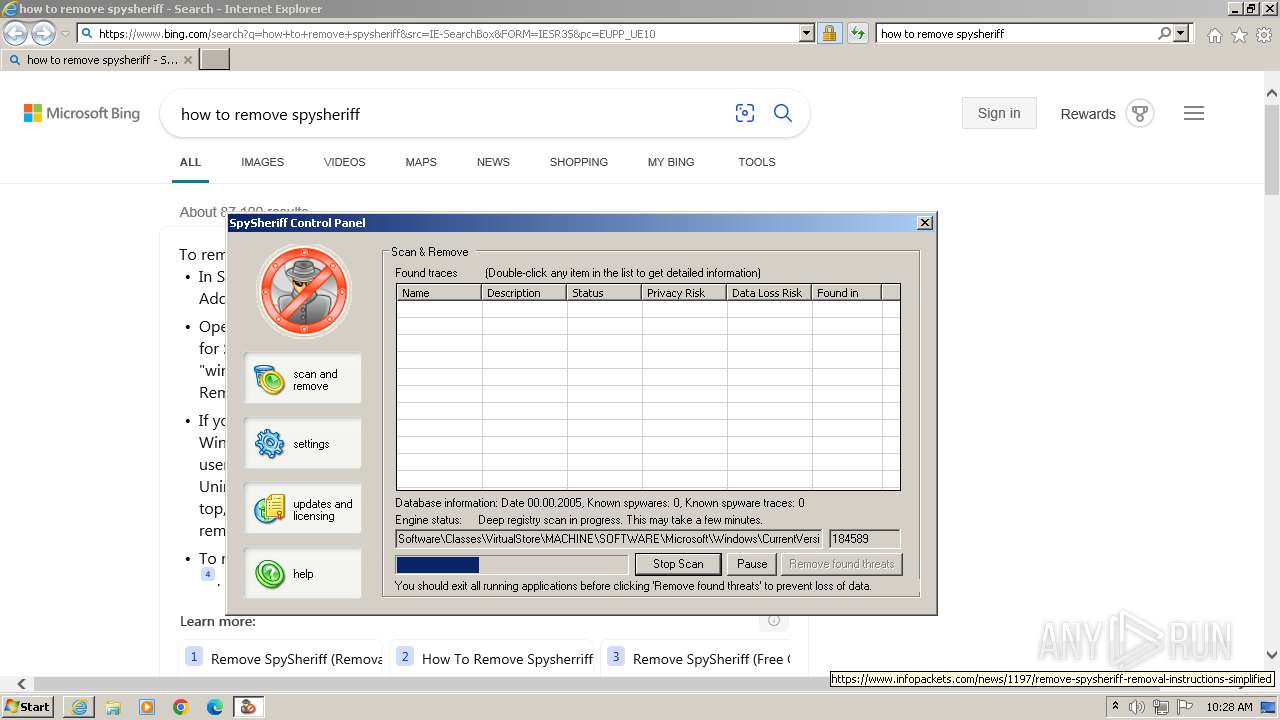Open updates and licensing section

pyautogui.click(x=303, y=509)
